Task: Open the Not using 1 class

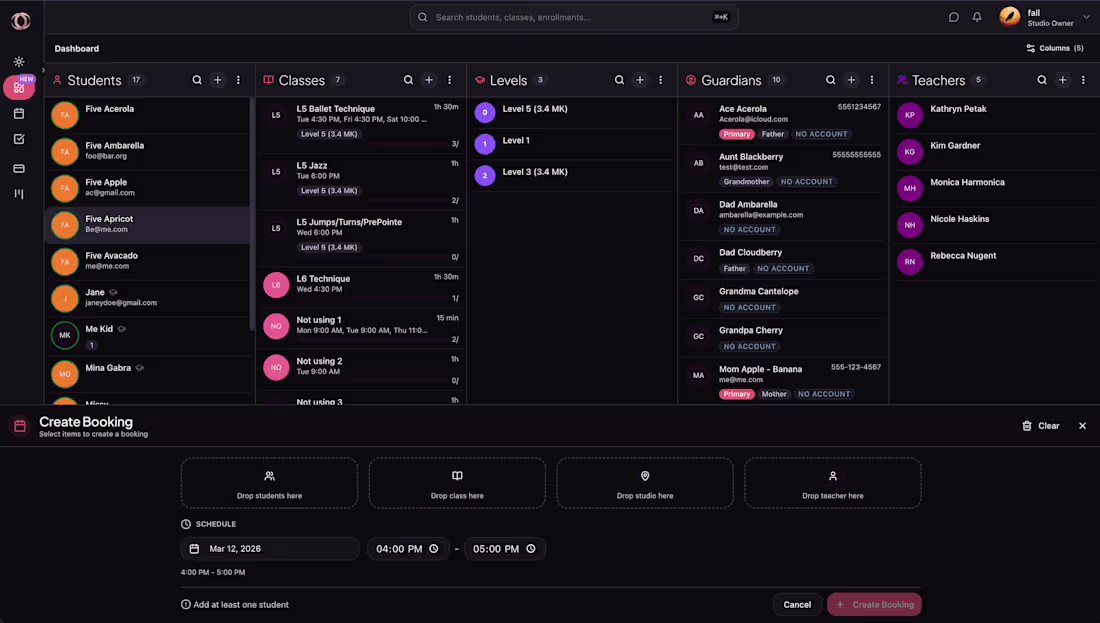Action: [x=361, y=328]
